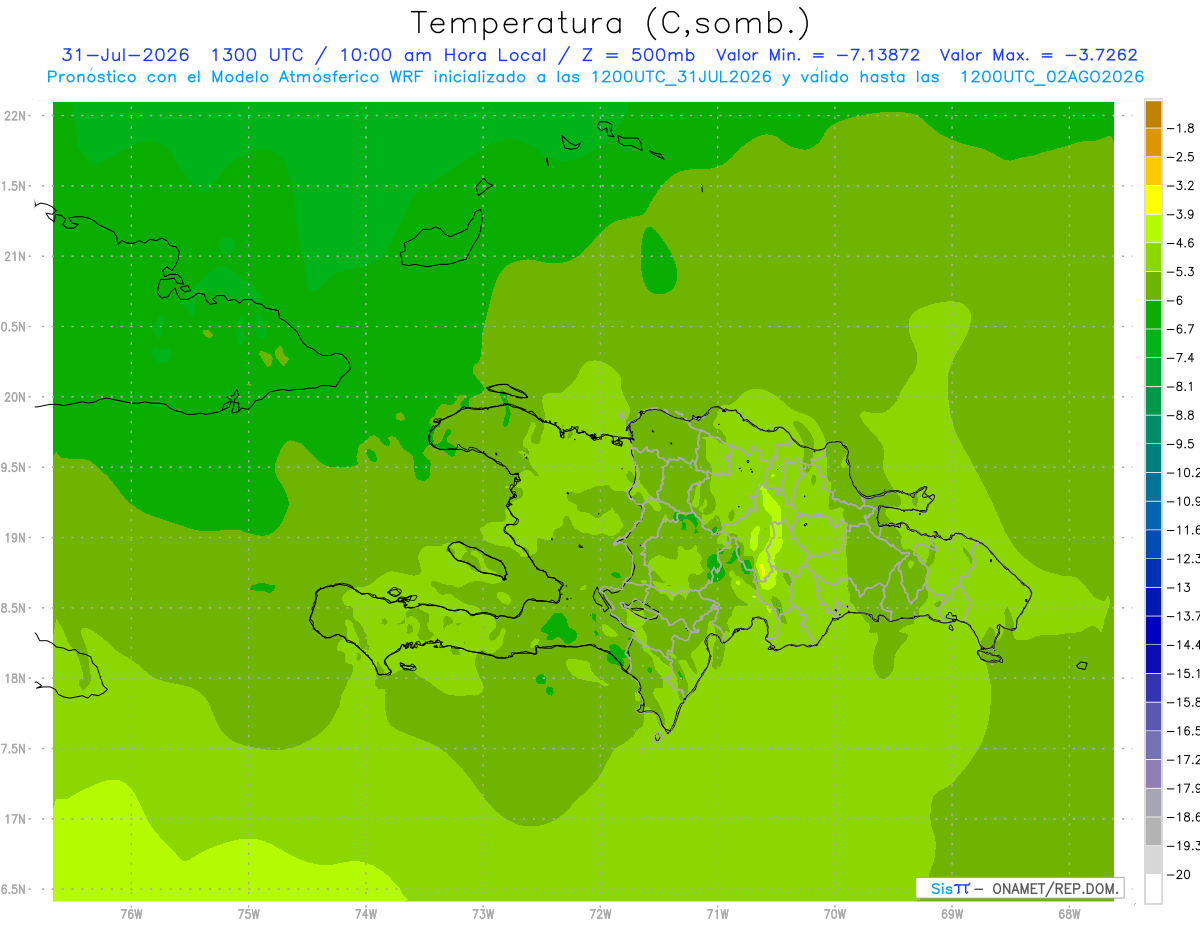Screen dimensions: 1200x927
Task: Click the '76W' longitude label
Action: (131, 914)
